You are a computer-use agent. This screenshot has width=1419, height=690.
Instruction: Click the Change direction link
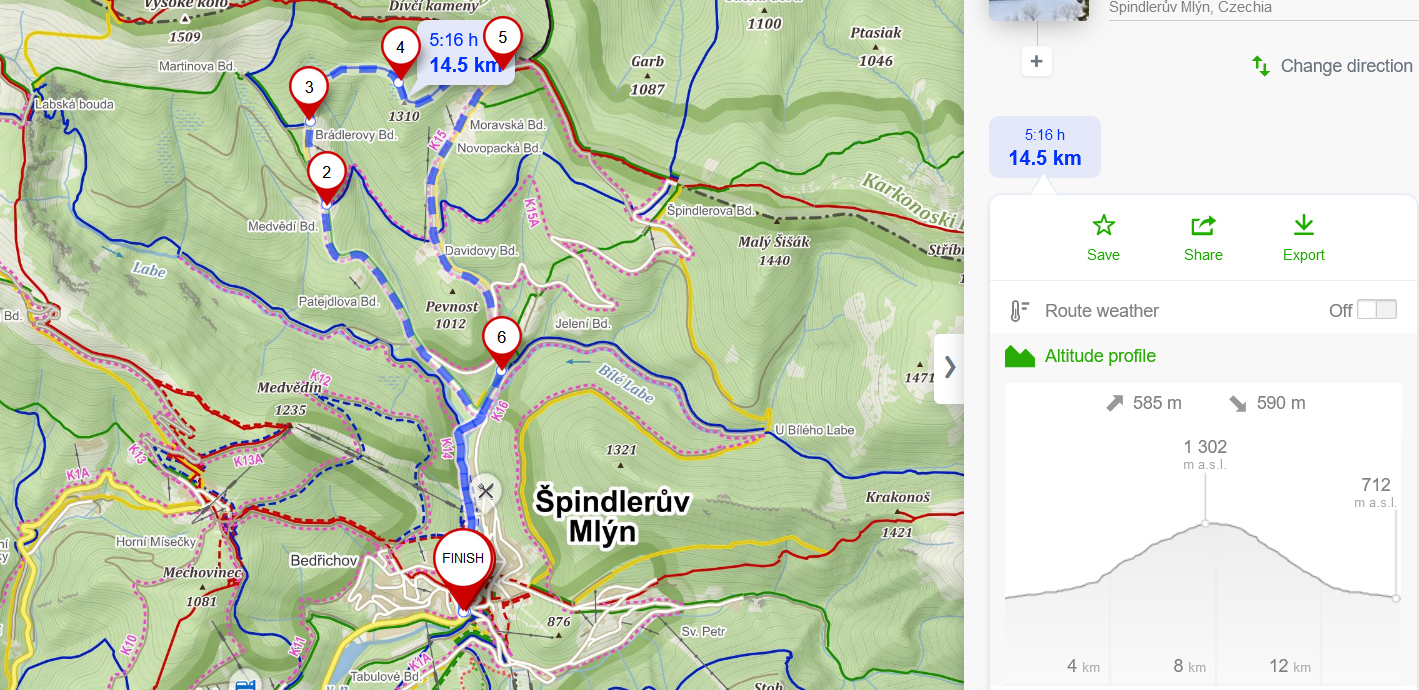tap(1346, 66)
